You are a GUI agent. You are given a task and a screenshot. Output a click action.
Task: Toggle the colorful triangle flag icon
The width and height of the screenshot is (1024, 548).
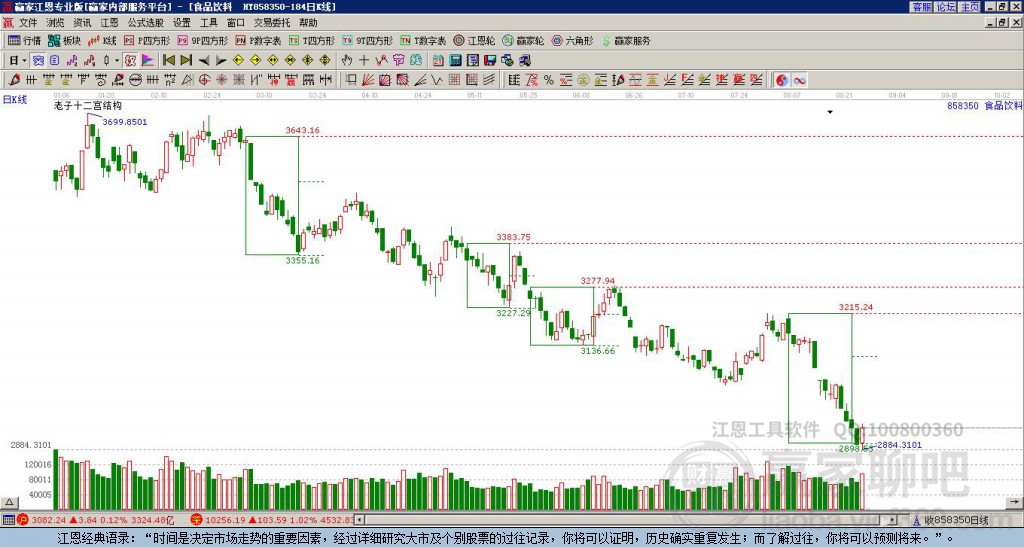tap(148, 60)
